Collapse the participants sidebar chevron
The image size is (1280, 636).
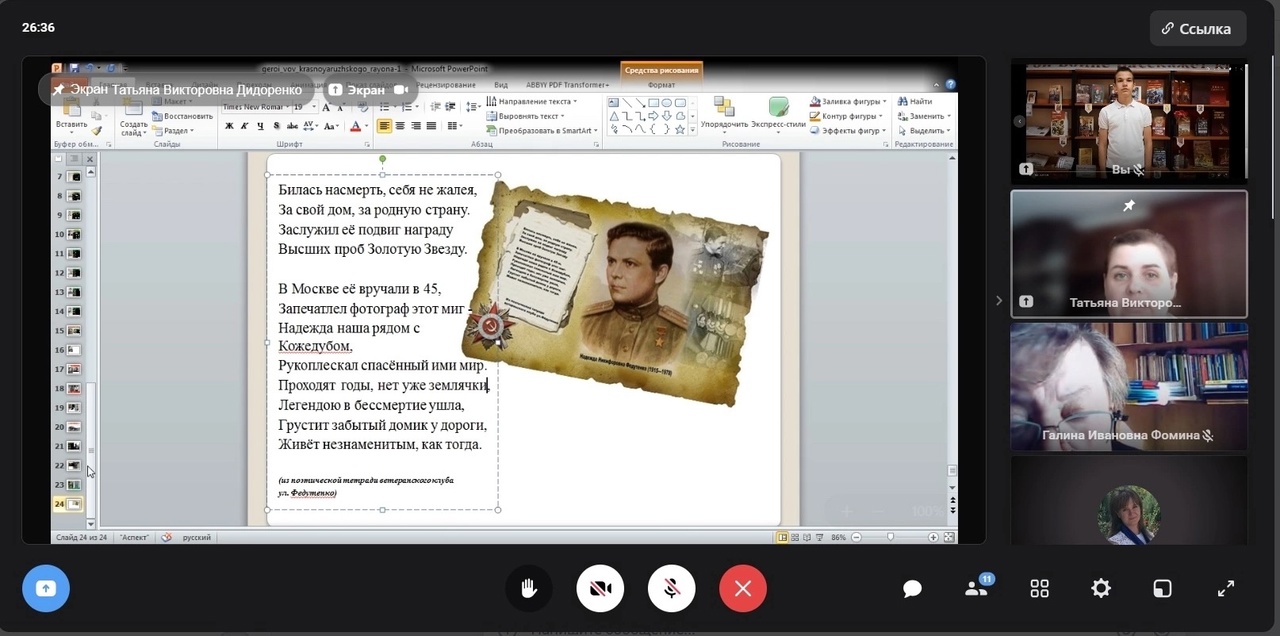(x=998, y=300)
